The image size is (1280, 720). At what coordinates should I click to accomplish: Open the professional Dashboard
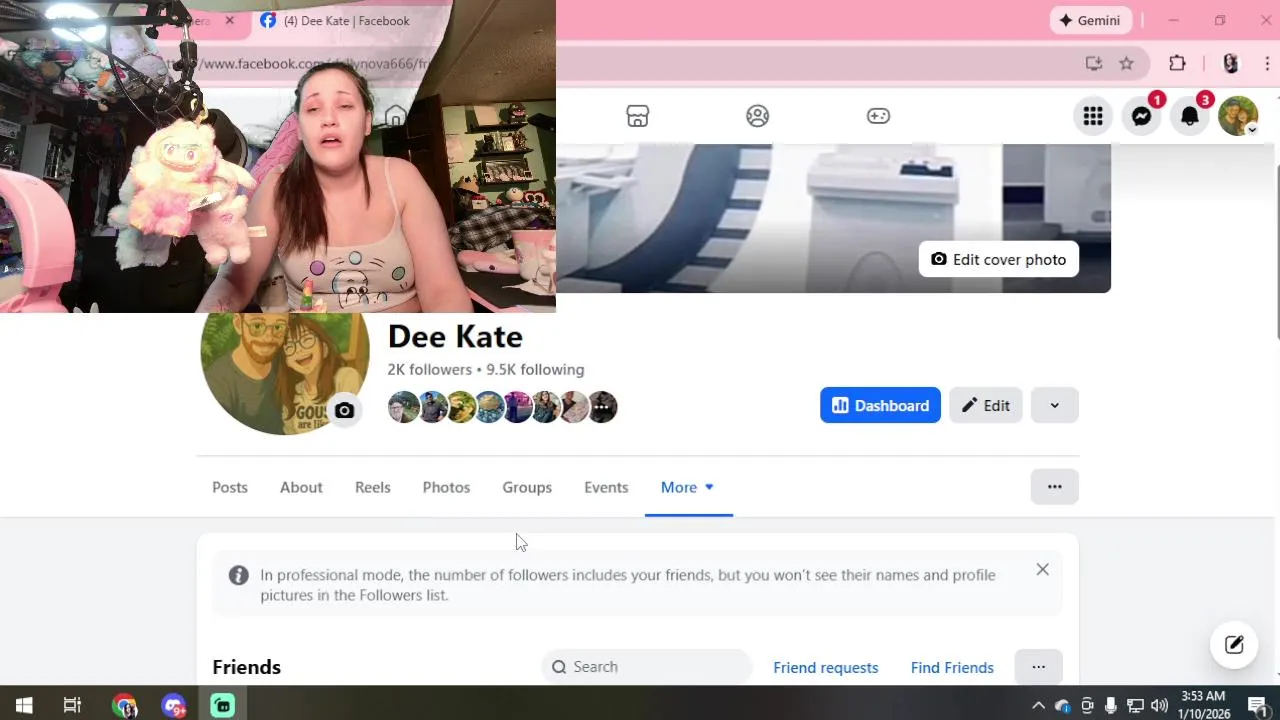click(880, 405)
